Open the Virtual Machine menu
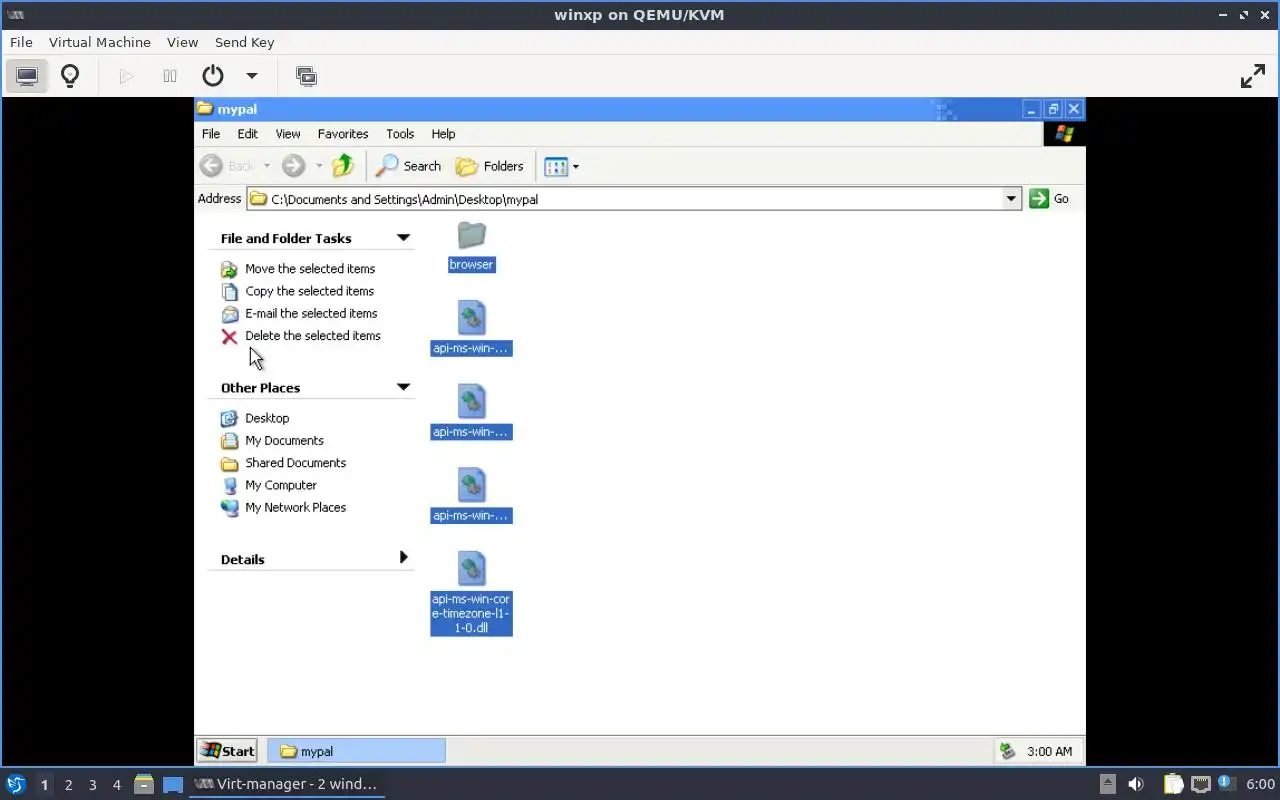Image resolution: width=1280 pixels, height=800 pixels. click(100, 42)
